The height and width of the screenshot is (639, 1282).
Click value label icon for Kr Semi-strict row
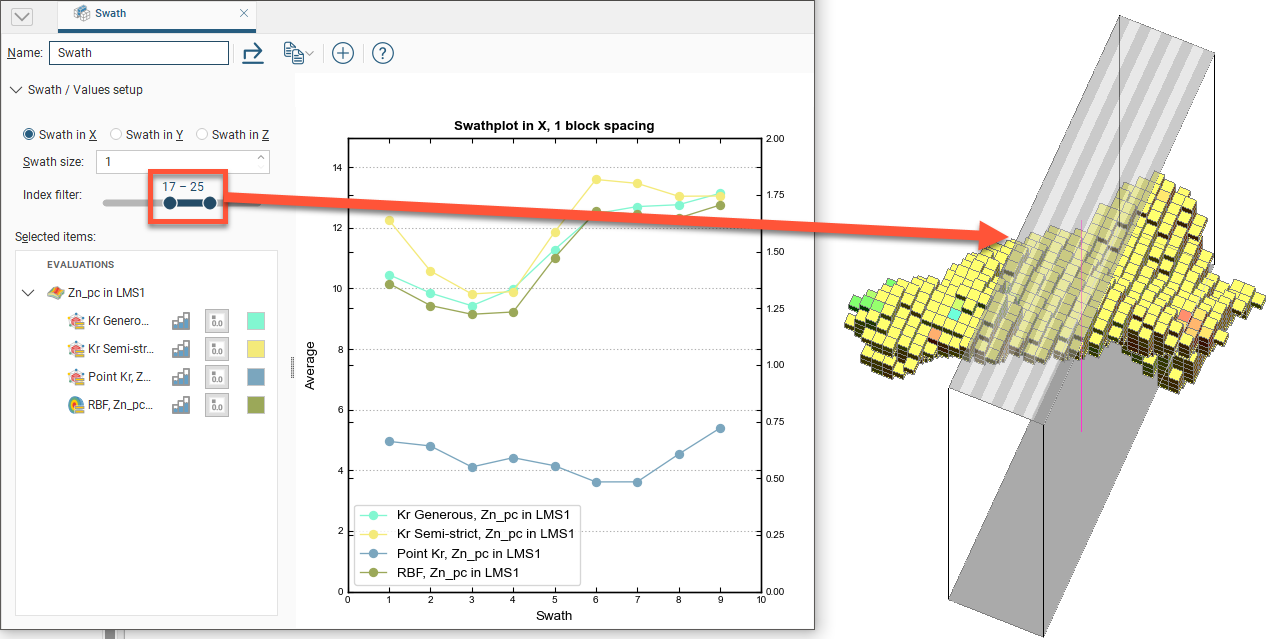(x=217, y=349)
